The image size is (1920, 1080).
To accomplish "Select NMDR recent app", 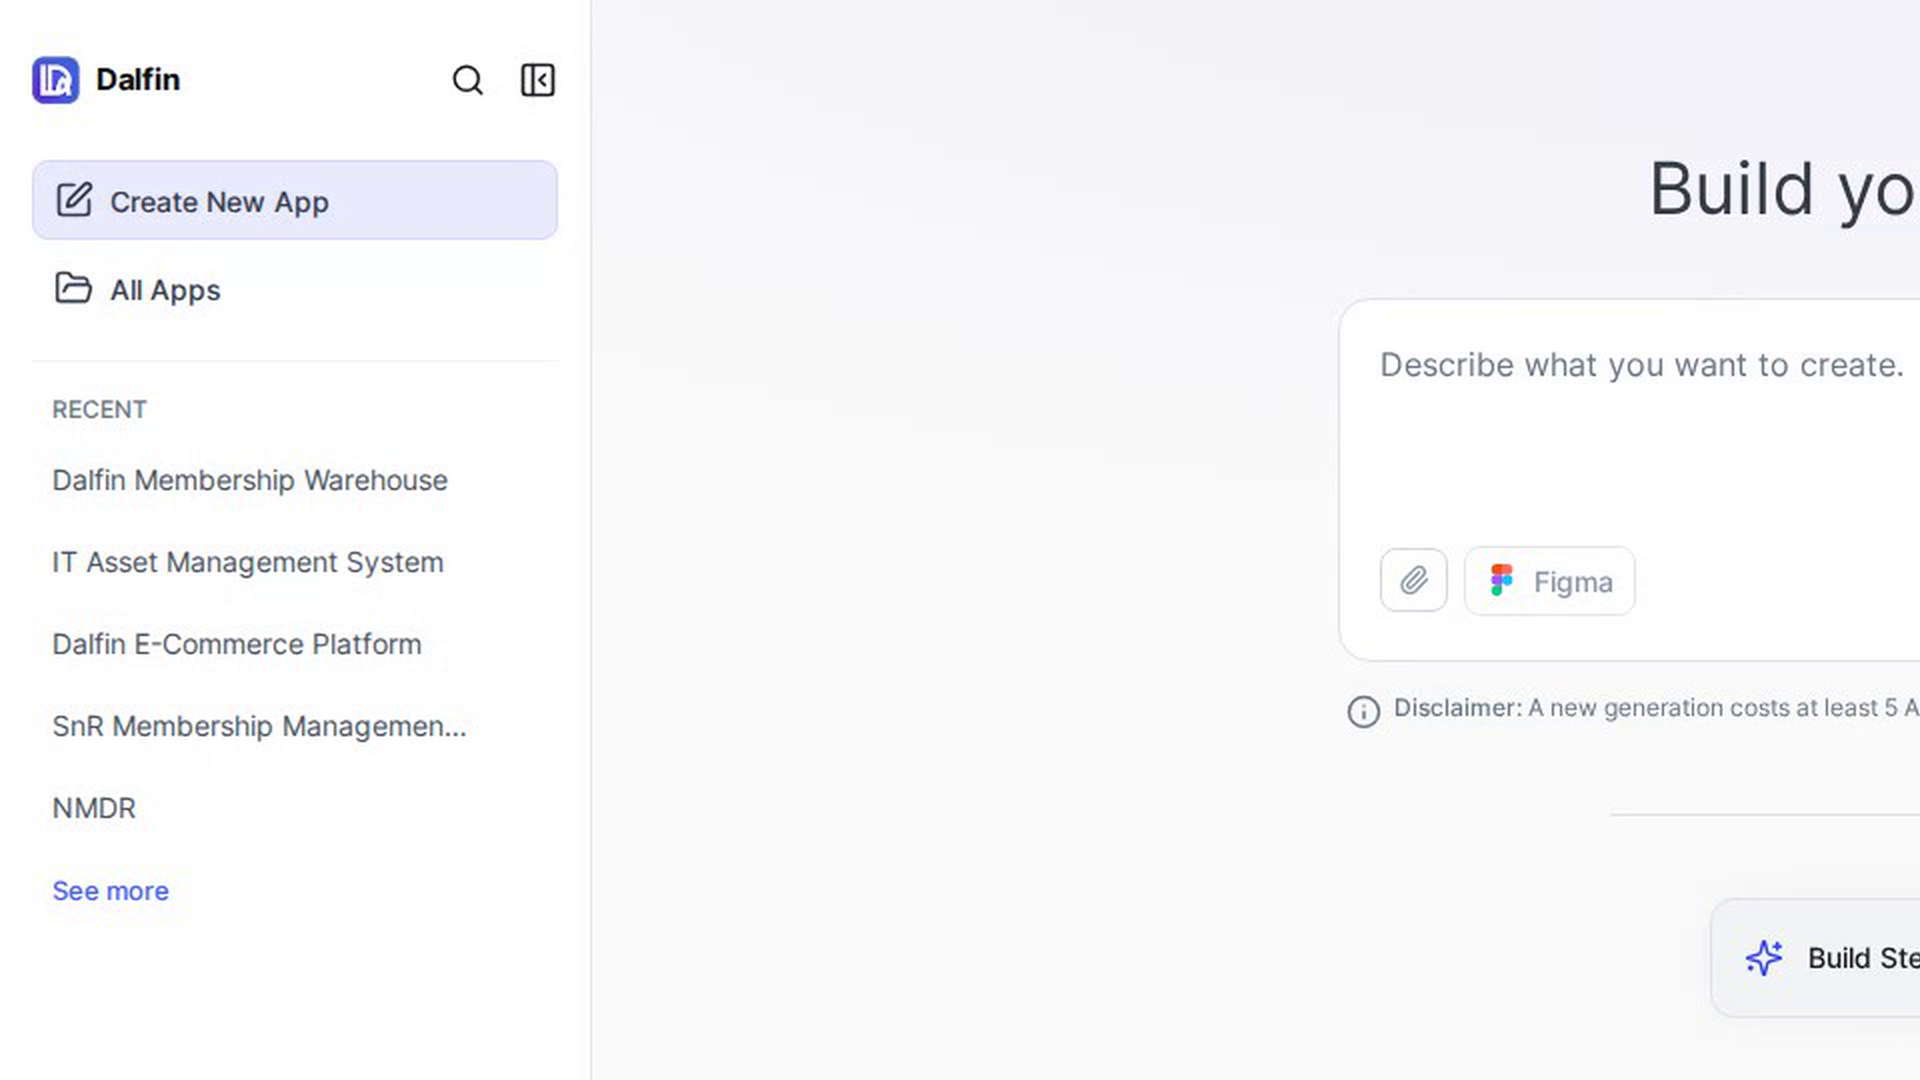I will [94, 808].
